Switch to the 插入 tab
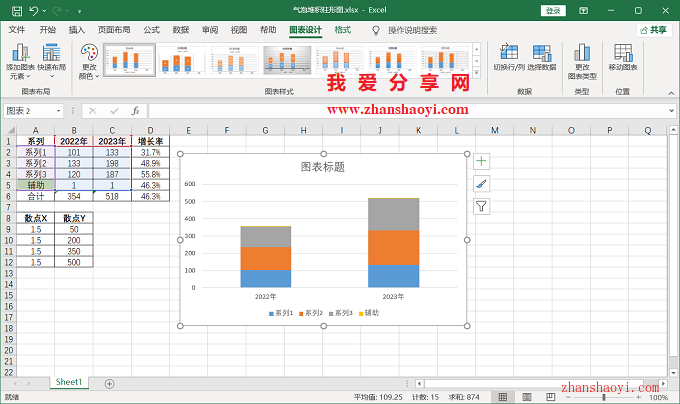680x404 pixels. (x=76, y=30)
